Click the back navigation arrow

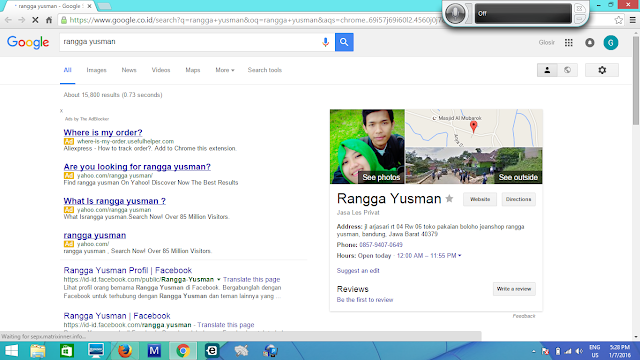[8, 20]
